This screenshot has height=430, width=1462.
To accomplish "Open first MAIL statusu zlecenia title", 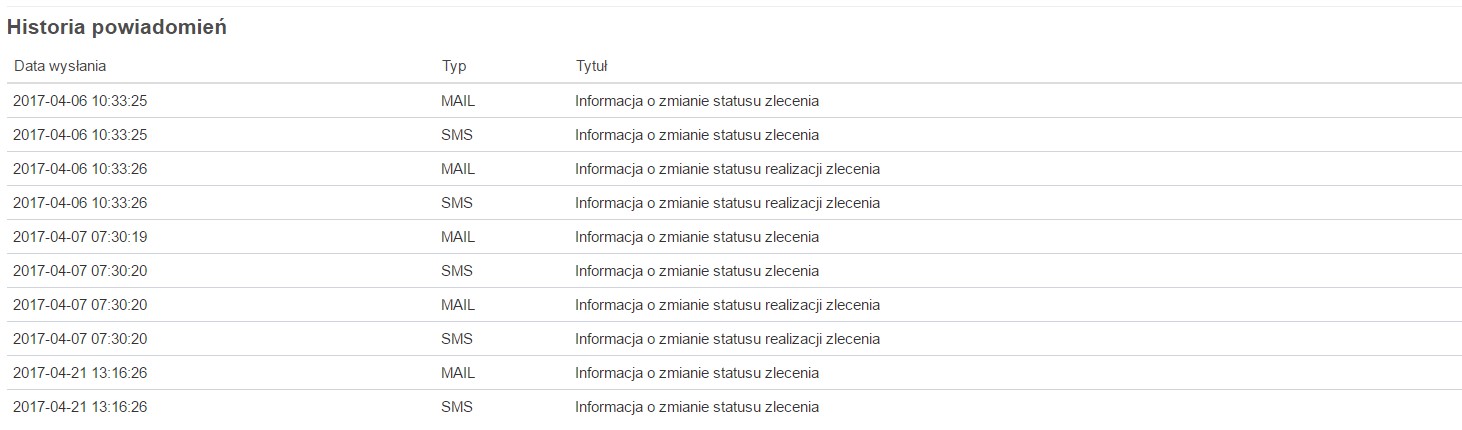I will coord(697,101).
